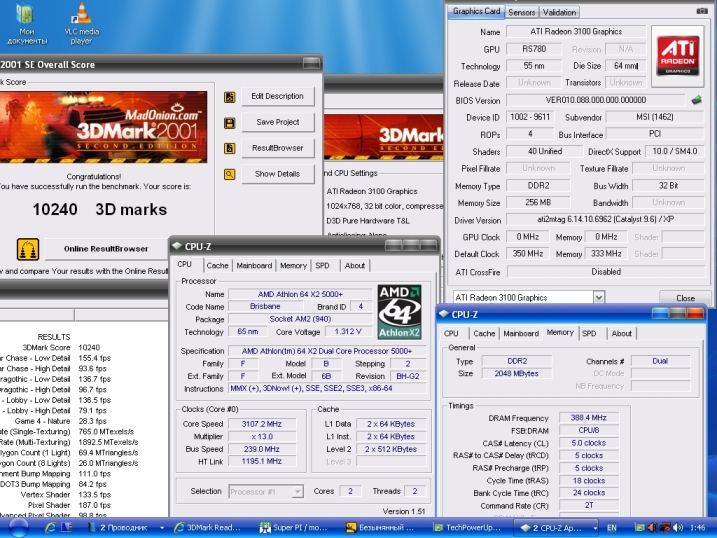The height and width of the screenshot is (538, 717).
Task: Open About tab in CPU-Z memory window
Action: click(x=621, y=334)
